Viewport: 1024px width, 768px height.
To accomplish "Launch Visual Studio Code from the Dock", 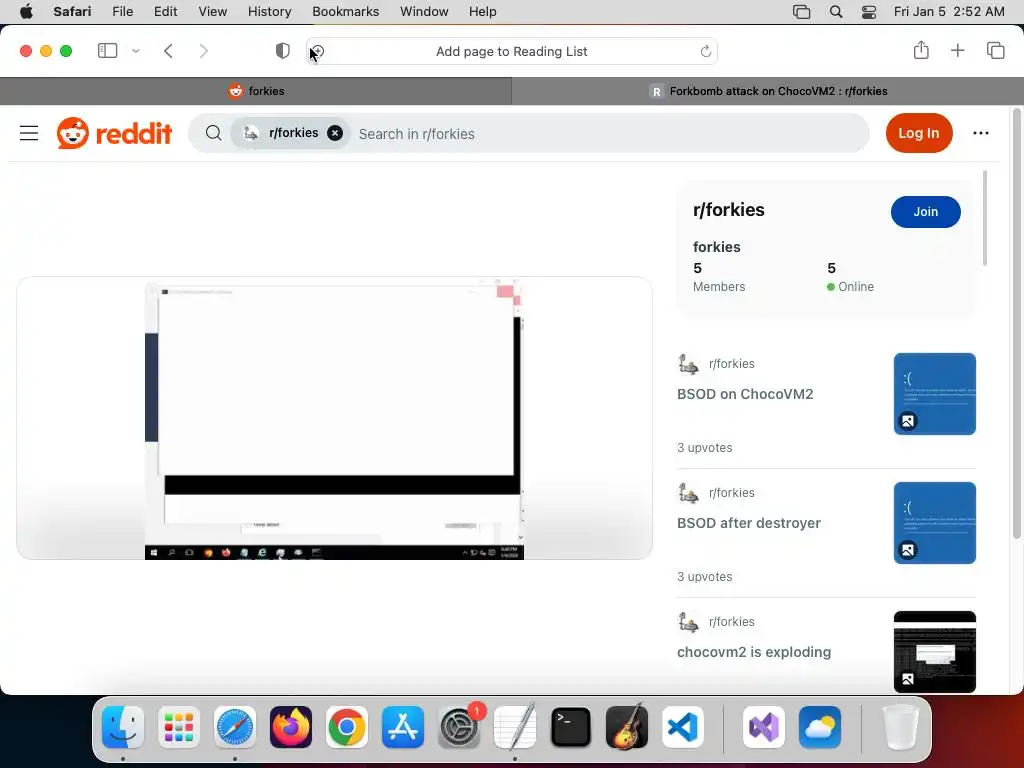I will [682, 727].
